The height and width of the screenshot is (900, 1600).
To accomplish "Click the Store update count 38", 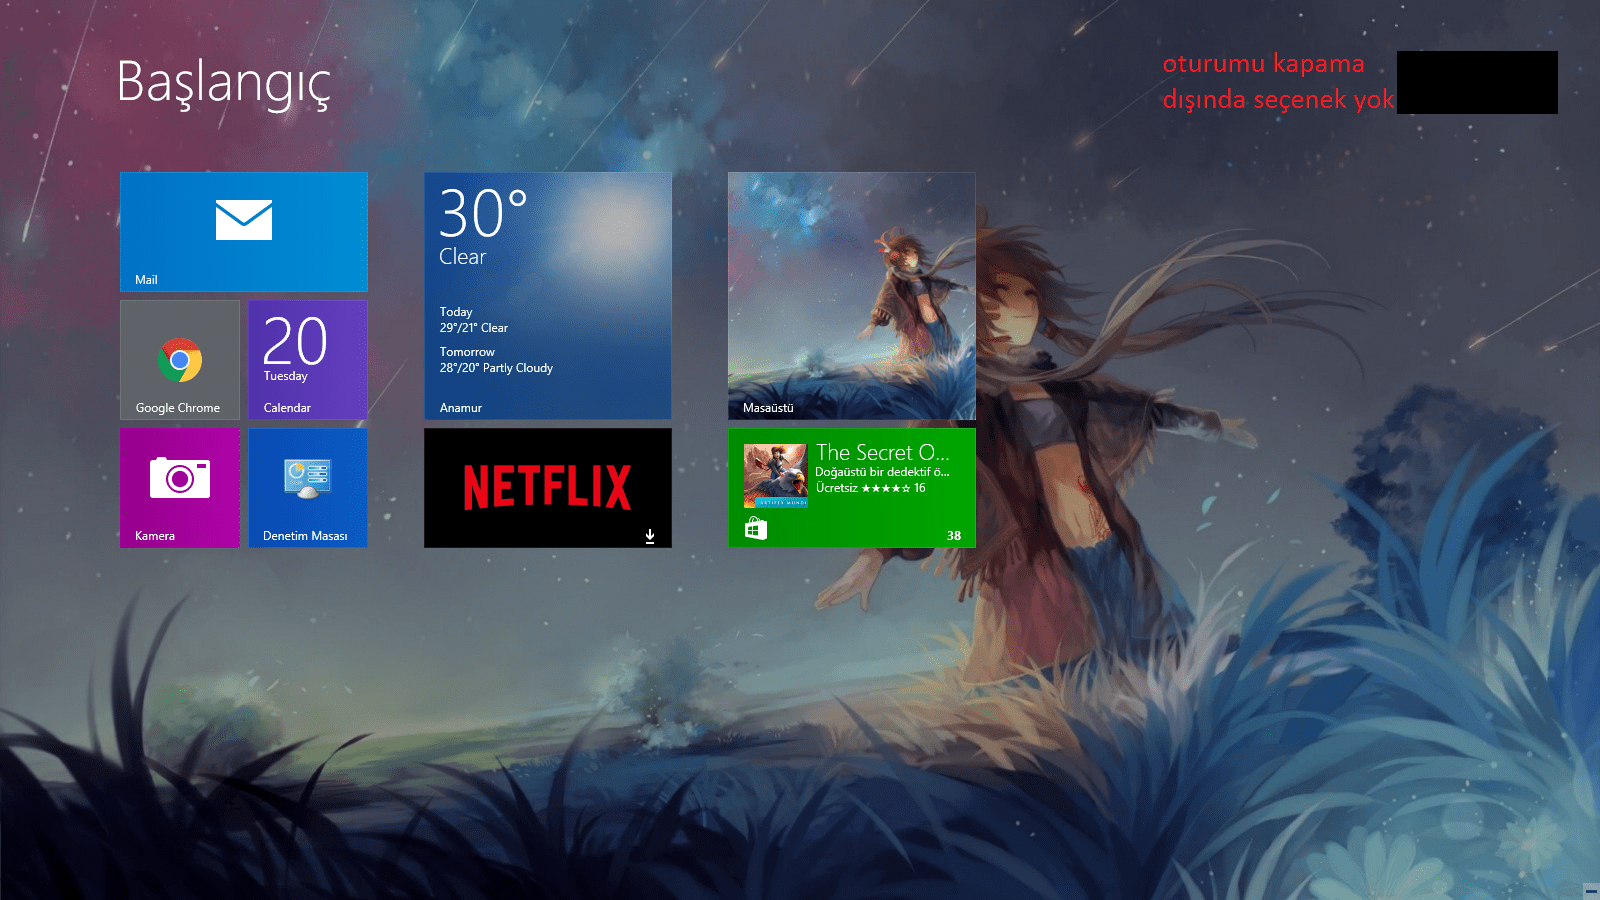I will point(954,536).
